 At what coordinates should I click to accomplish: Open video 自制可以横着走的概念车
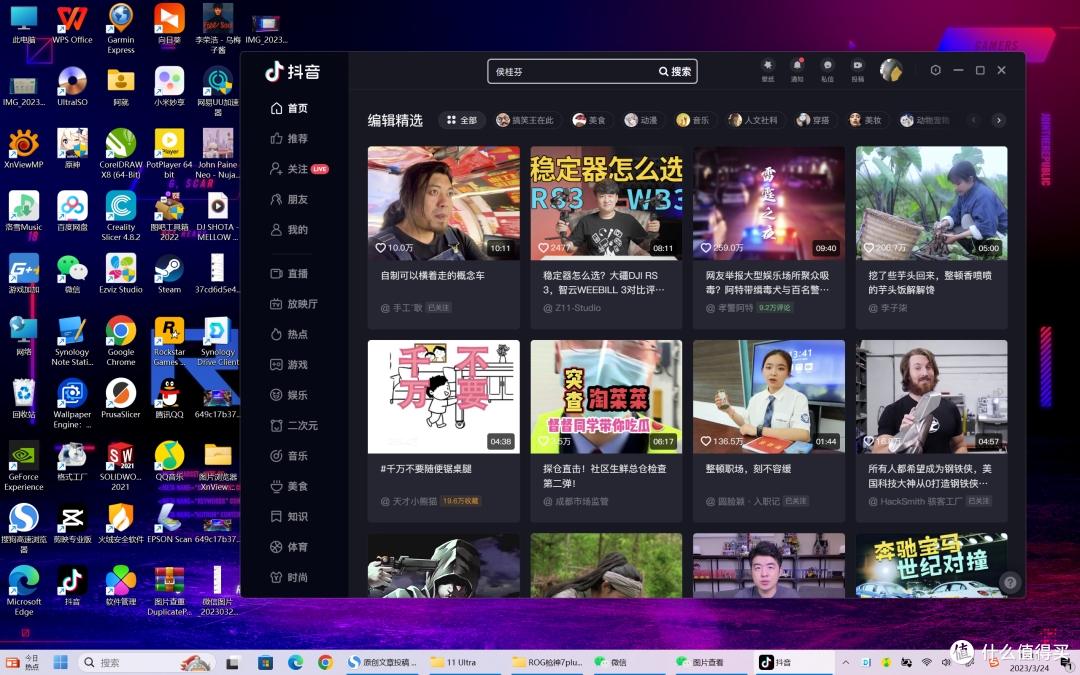pyautogui.click(x=444, y=202)
